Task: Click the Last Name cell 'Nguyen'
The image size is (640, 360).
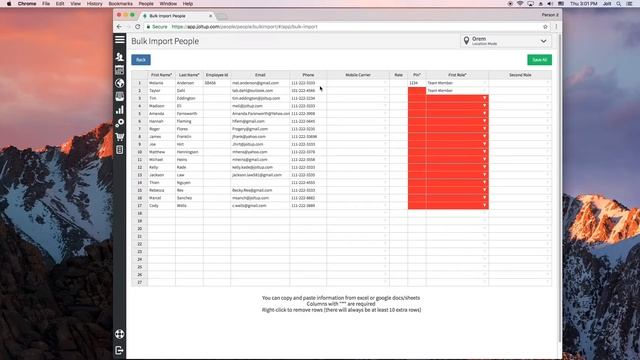Action: 189,182
